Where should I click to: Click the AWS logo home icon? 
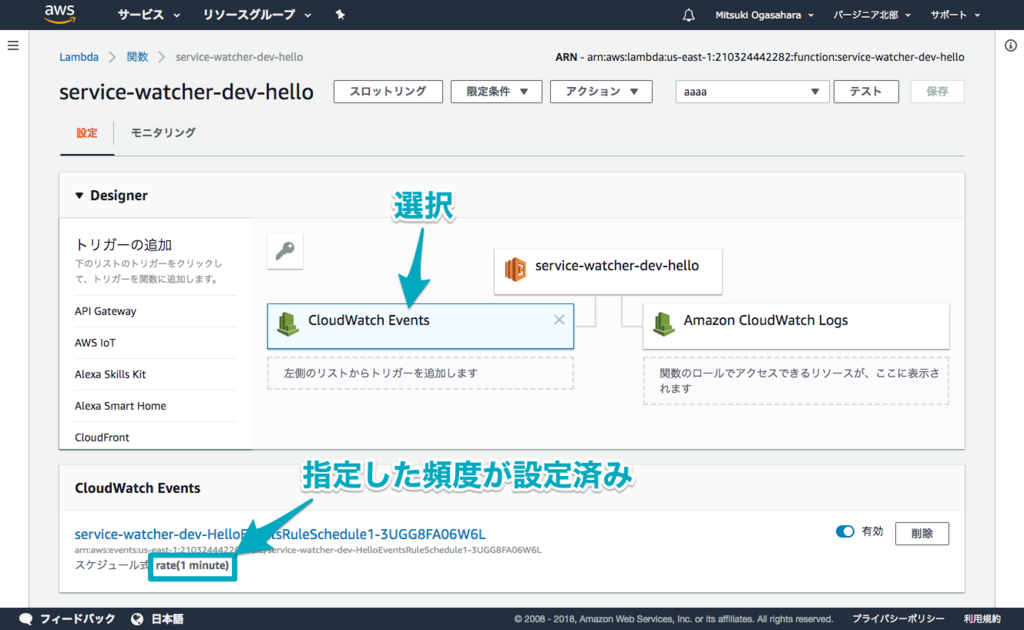pos(59,14)
